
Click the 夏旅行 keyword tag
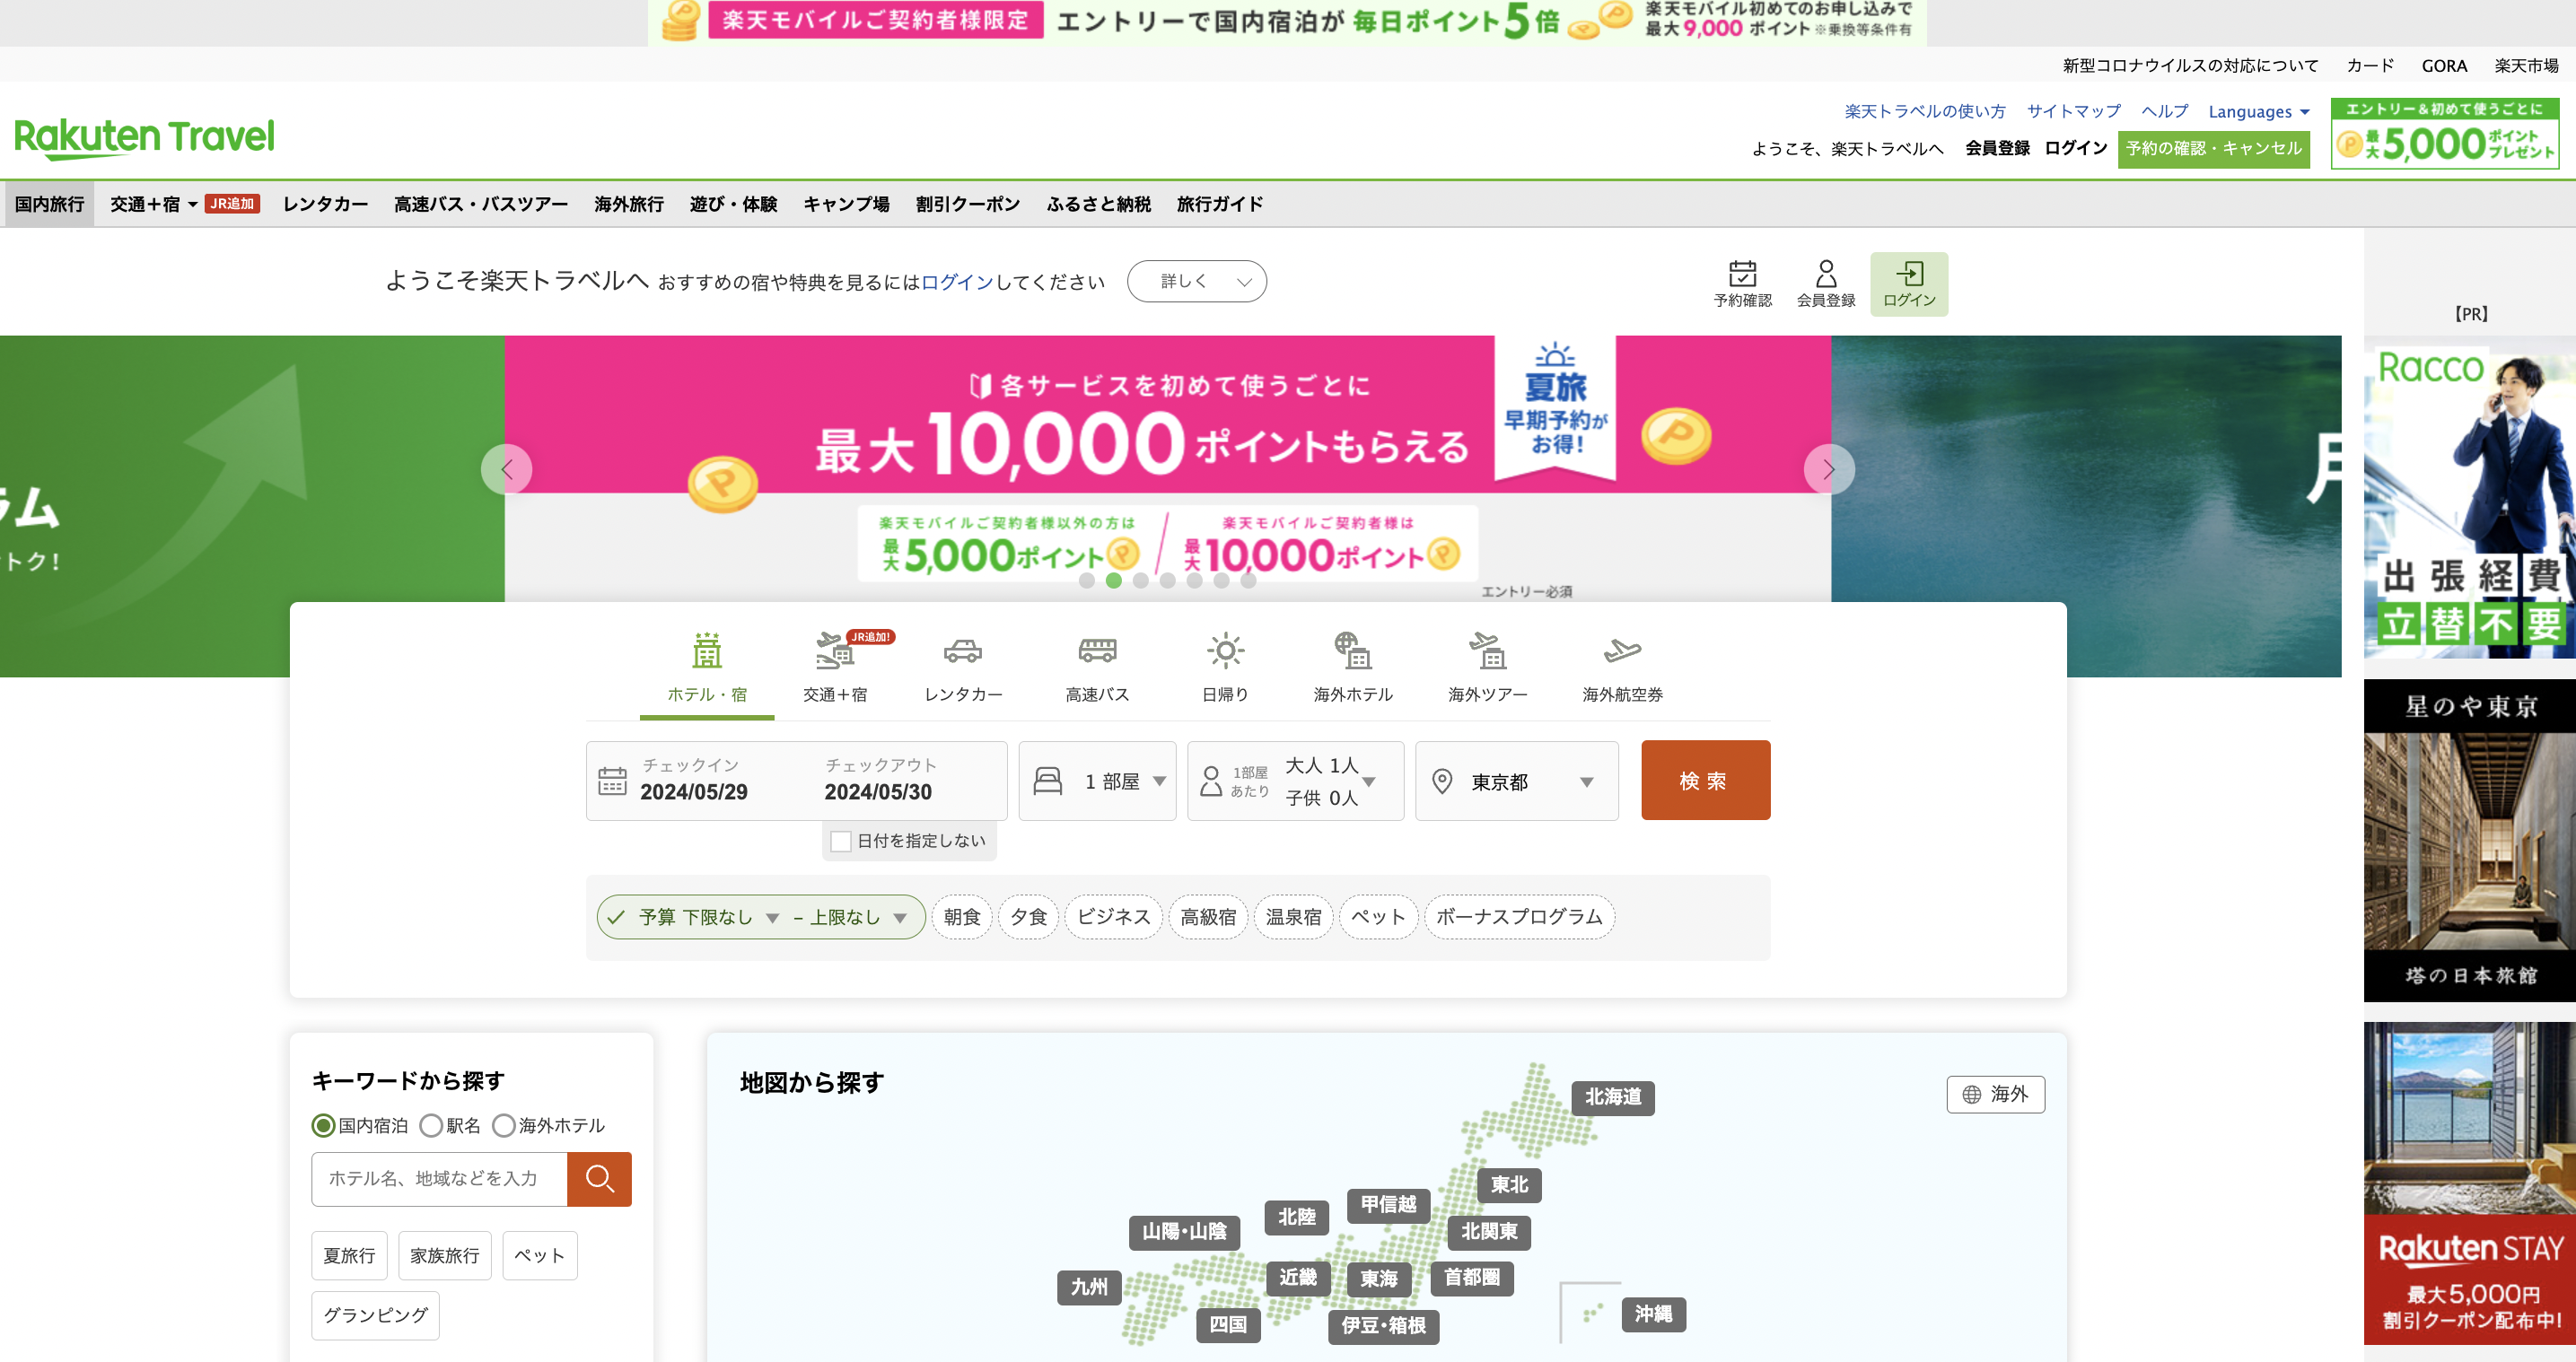(349, 1256)
